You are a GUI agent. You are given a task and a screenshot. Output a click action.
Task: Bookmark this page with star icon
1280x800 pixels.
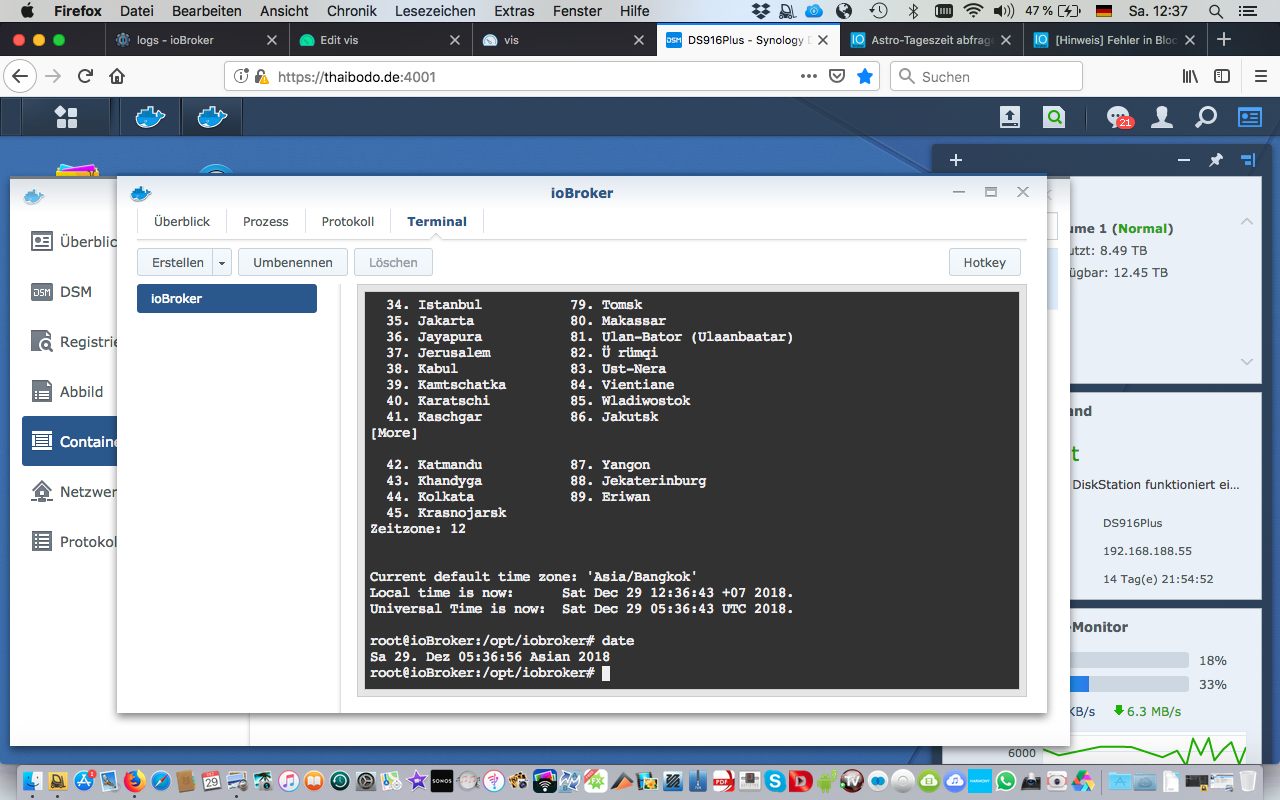(865, 76)
